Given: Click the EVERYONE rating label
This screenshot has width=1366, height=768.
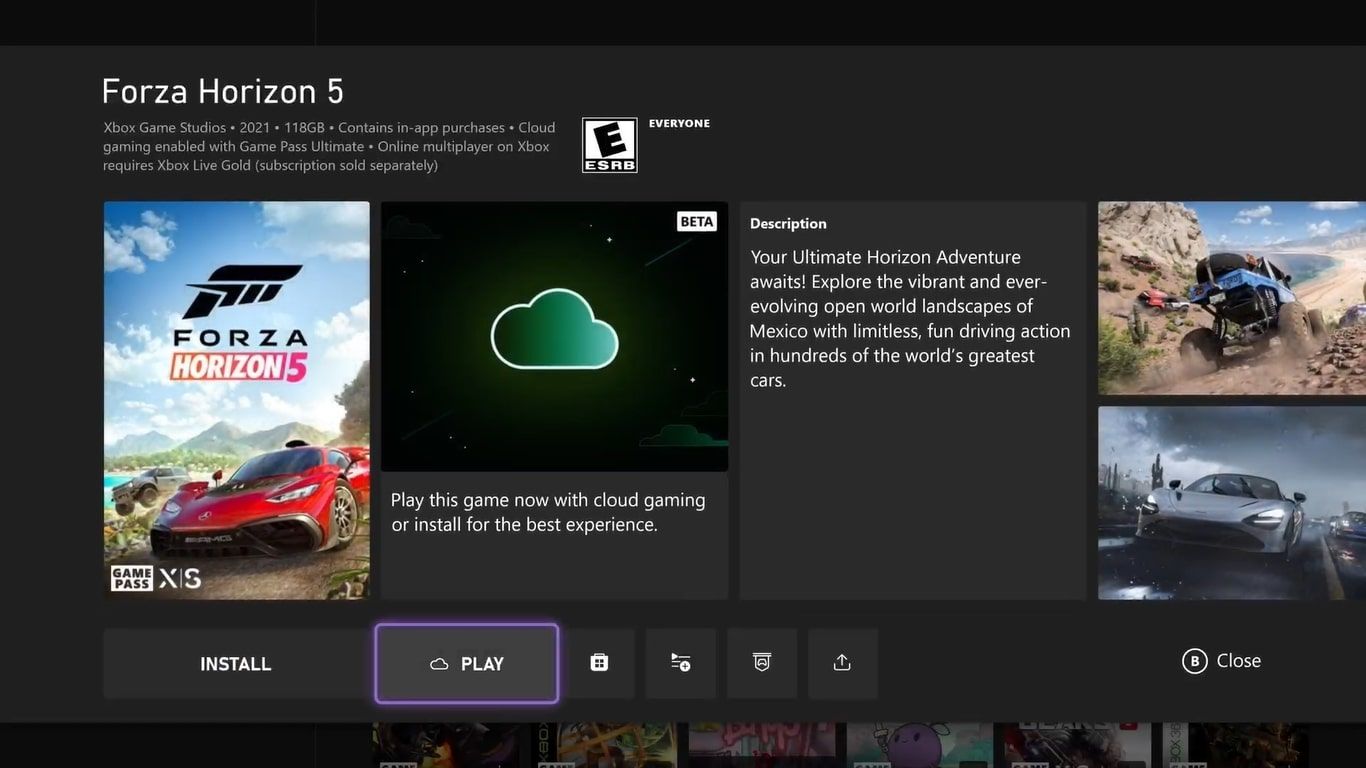Looking at the screenshot, I should pyautogui.click(x=679, y=124).
